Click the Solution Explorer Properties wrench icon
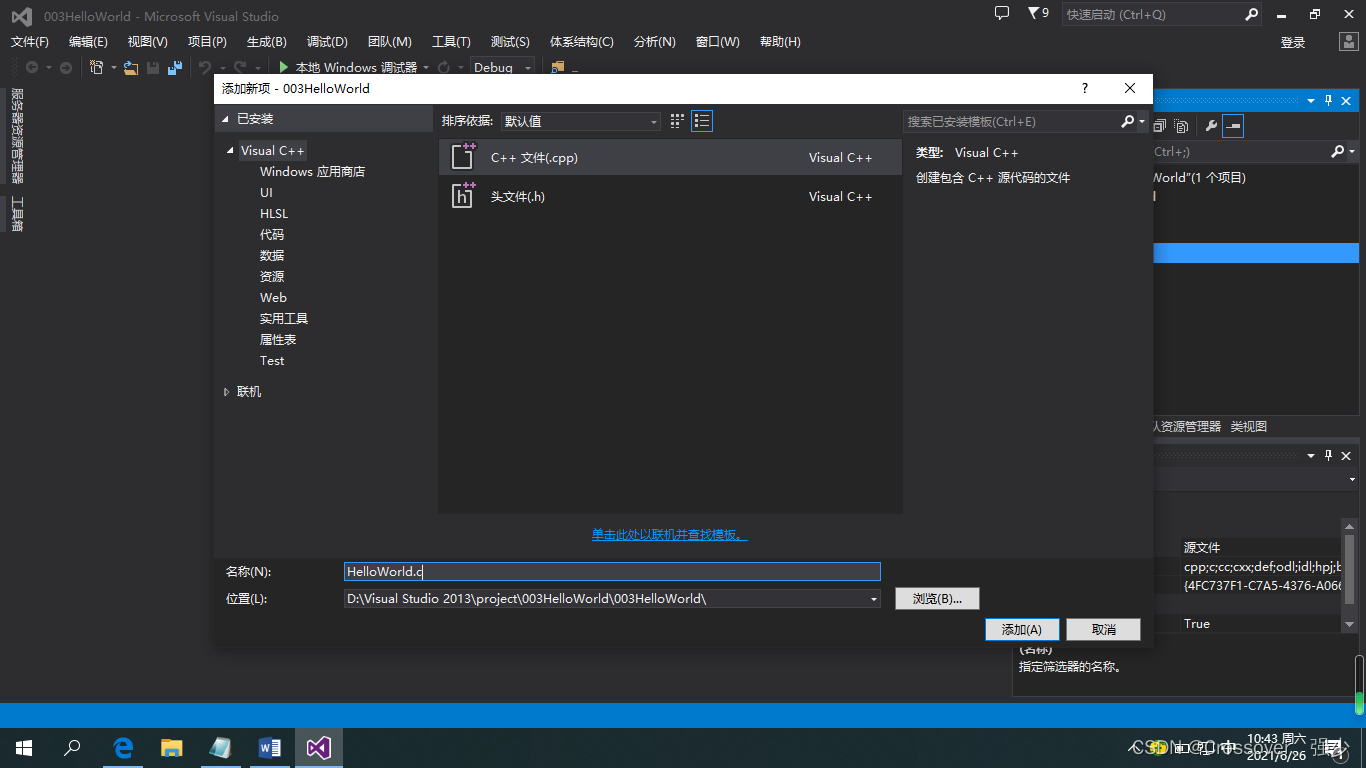The image size is (1366, 768). [1211, 126]
